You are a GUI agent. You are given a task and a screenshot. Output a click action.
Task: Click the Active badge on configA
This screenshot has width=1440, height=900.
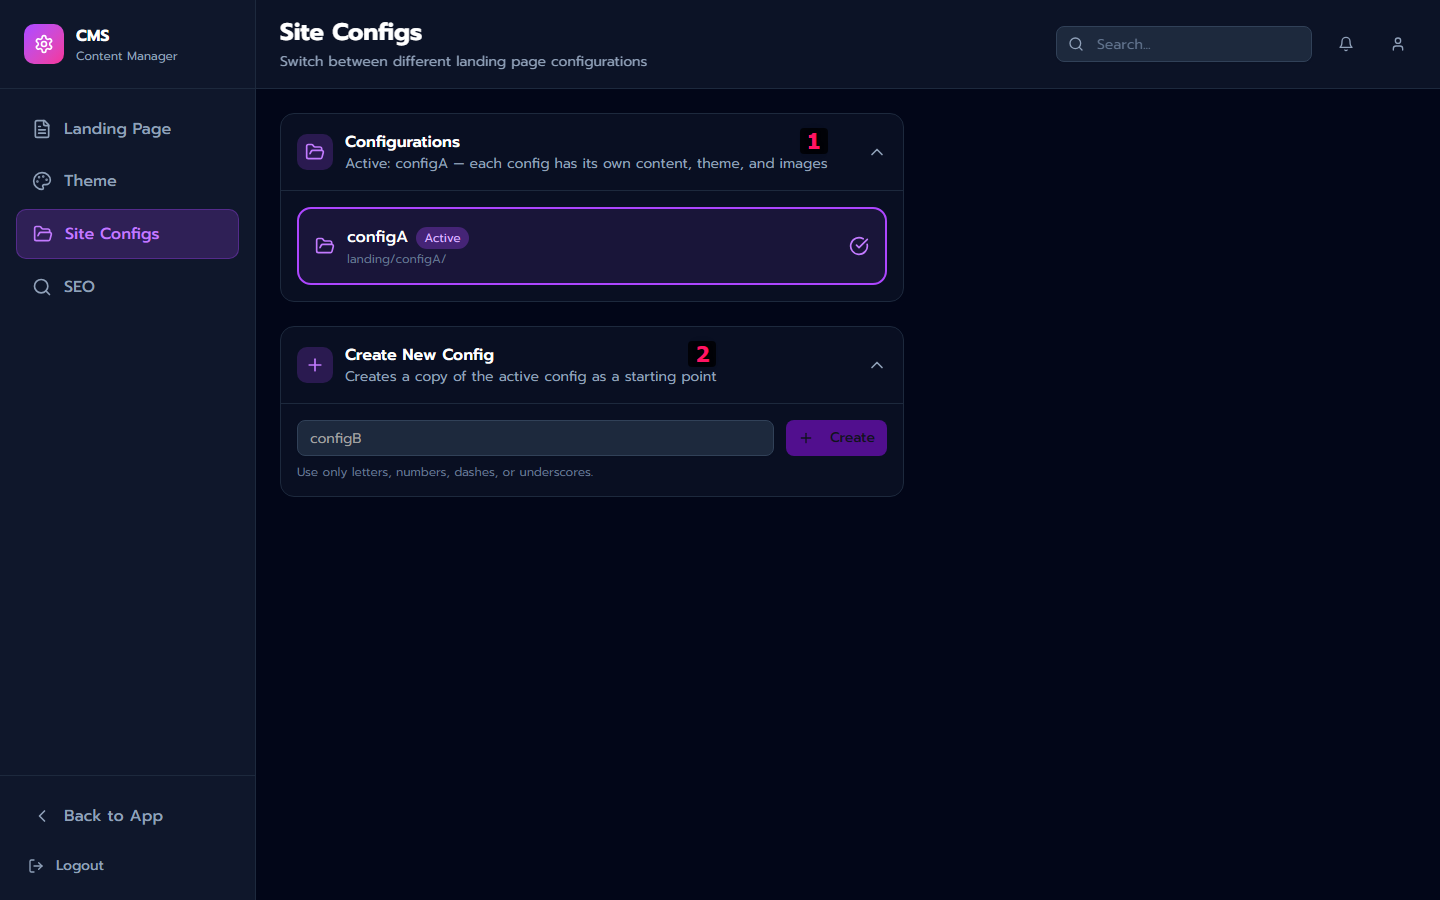[442, 238]
